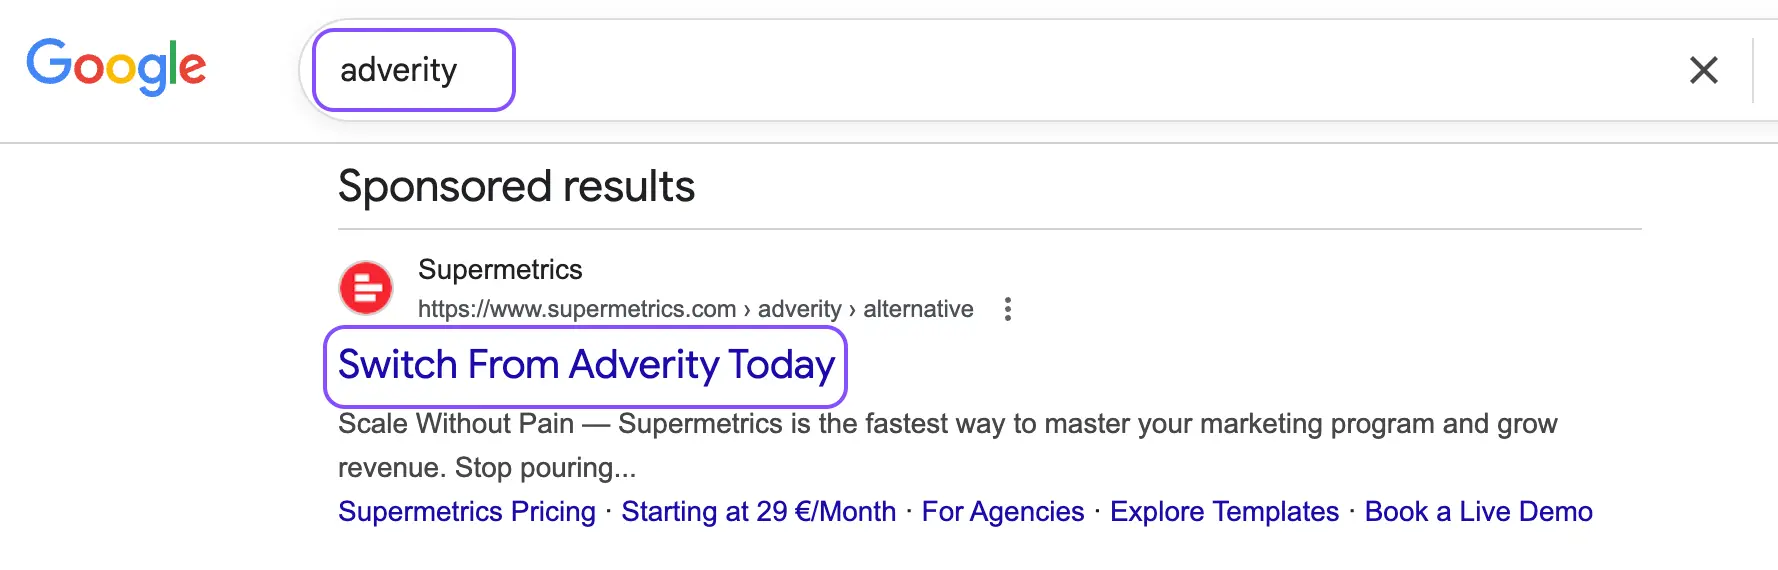Click the Supermetrics advertiser name
The width and height of the screenshot is (1778, 570).
(500, 270)
